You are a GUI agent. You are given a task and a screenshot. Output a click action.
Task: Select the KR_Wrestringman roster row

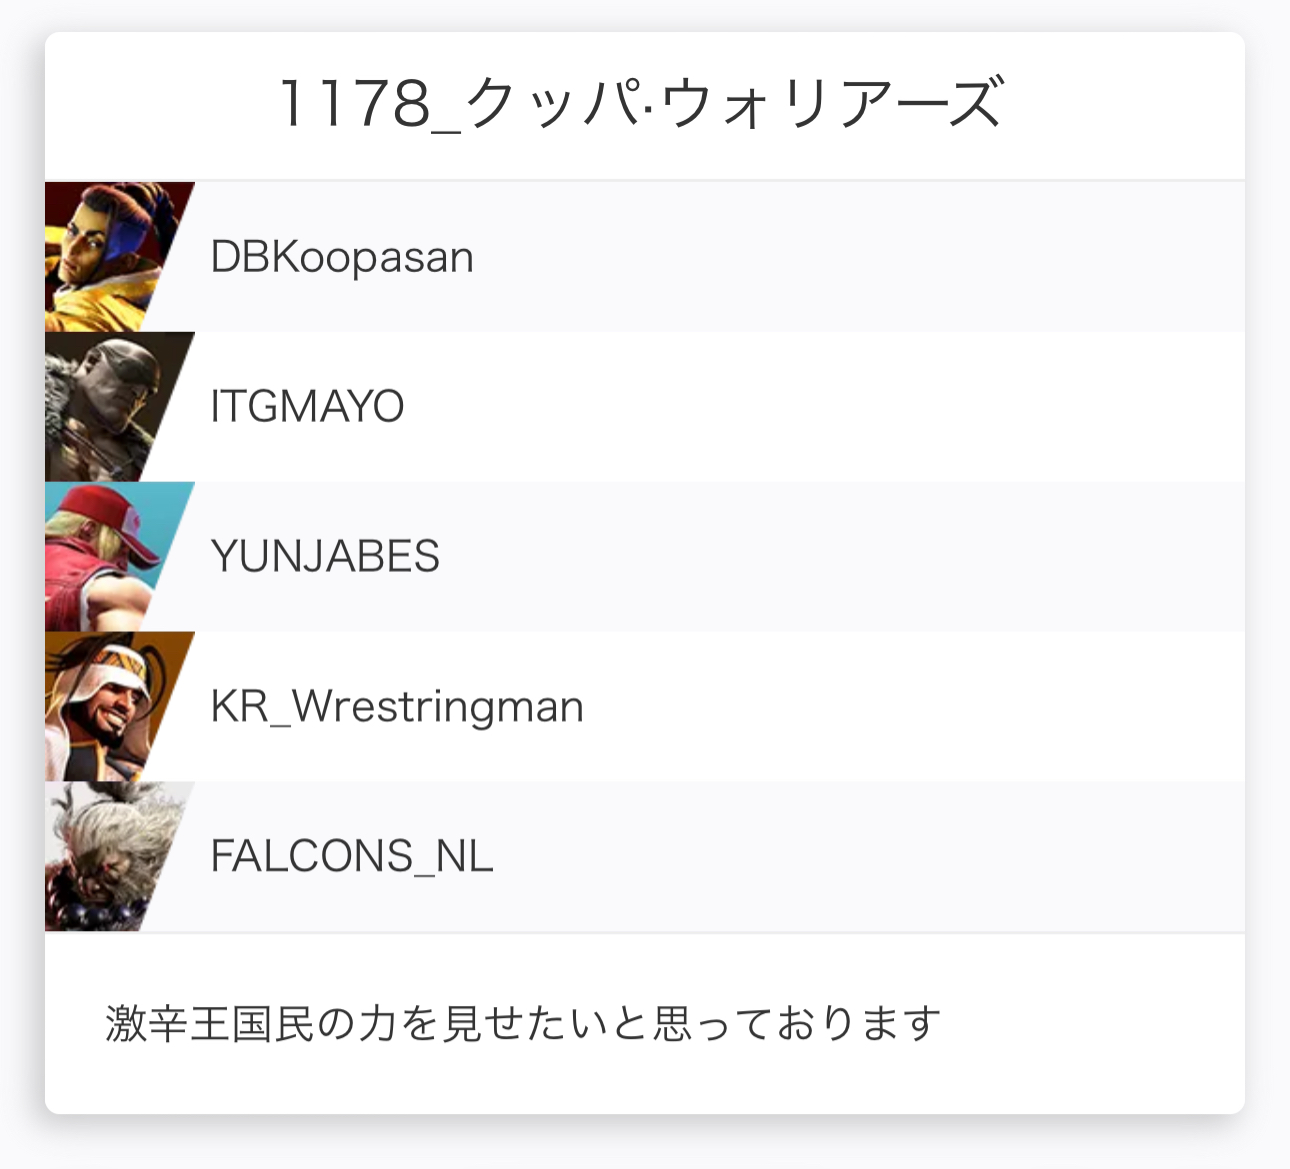(x=800, y=707)
